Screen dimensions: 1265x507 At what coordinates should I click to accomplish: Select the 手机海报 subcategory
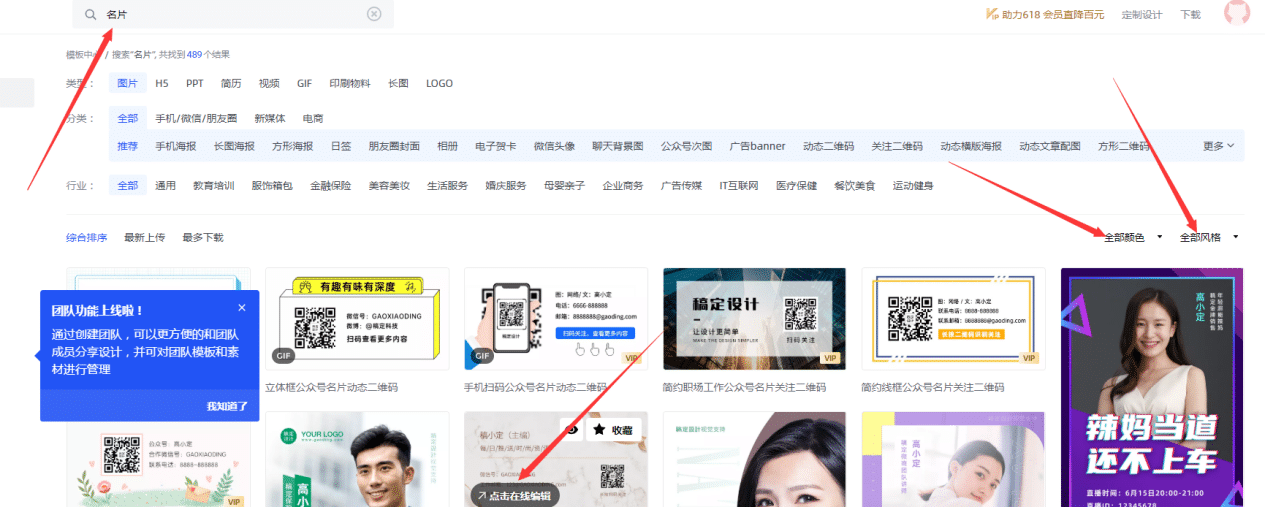click(x=176, y=146)
